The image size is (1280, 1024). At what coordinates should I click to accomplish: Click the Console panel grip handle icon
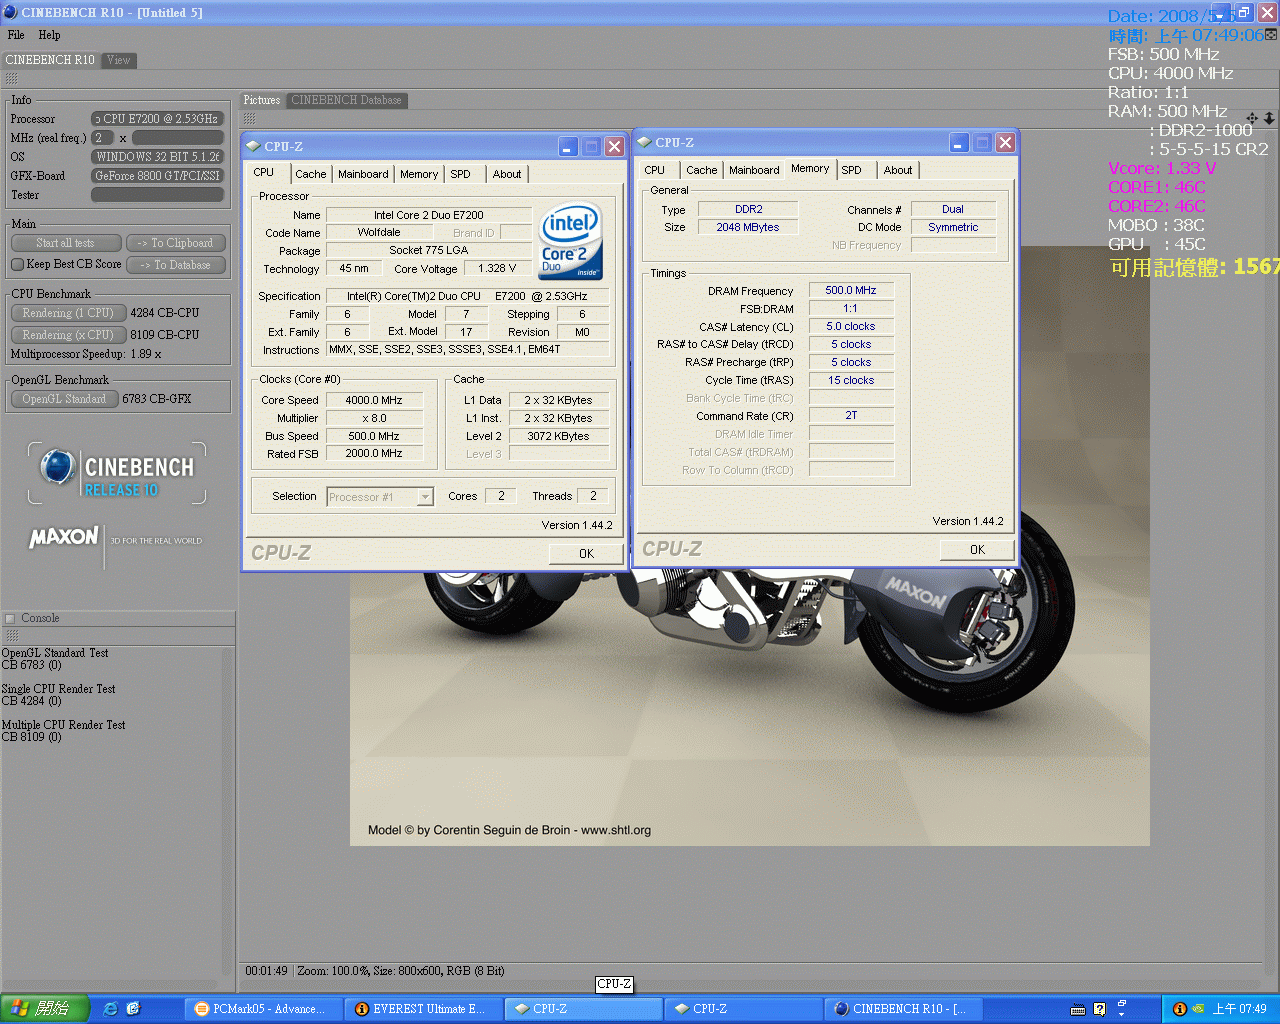12,636
